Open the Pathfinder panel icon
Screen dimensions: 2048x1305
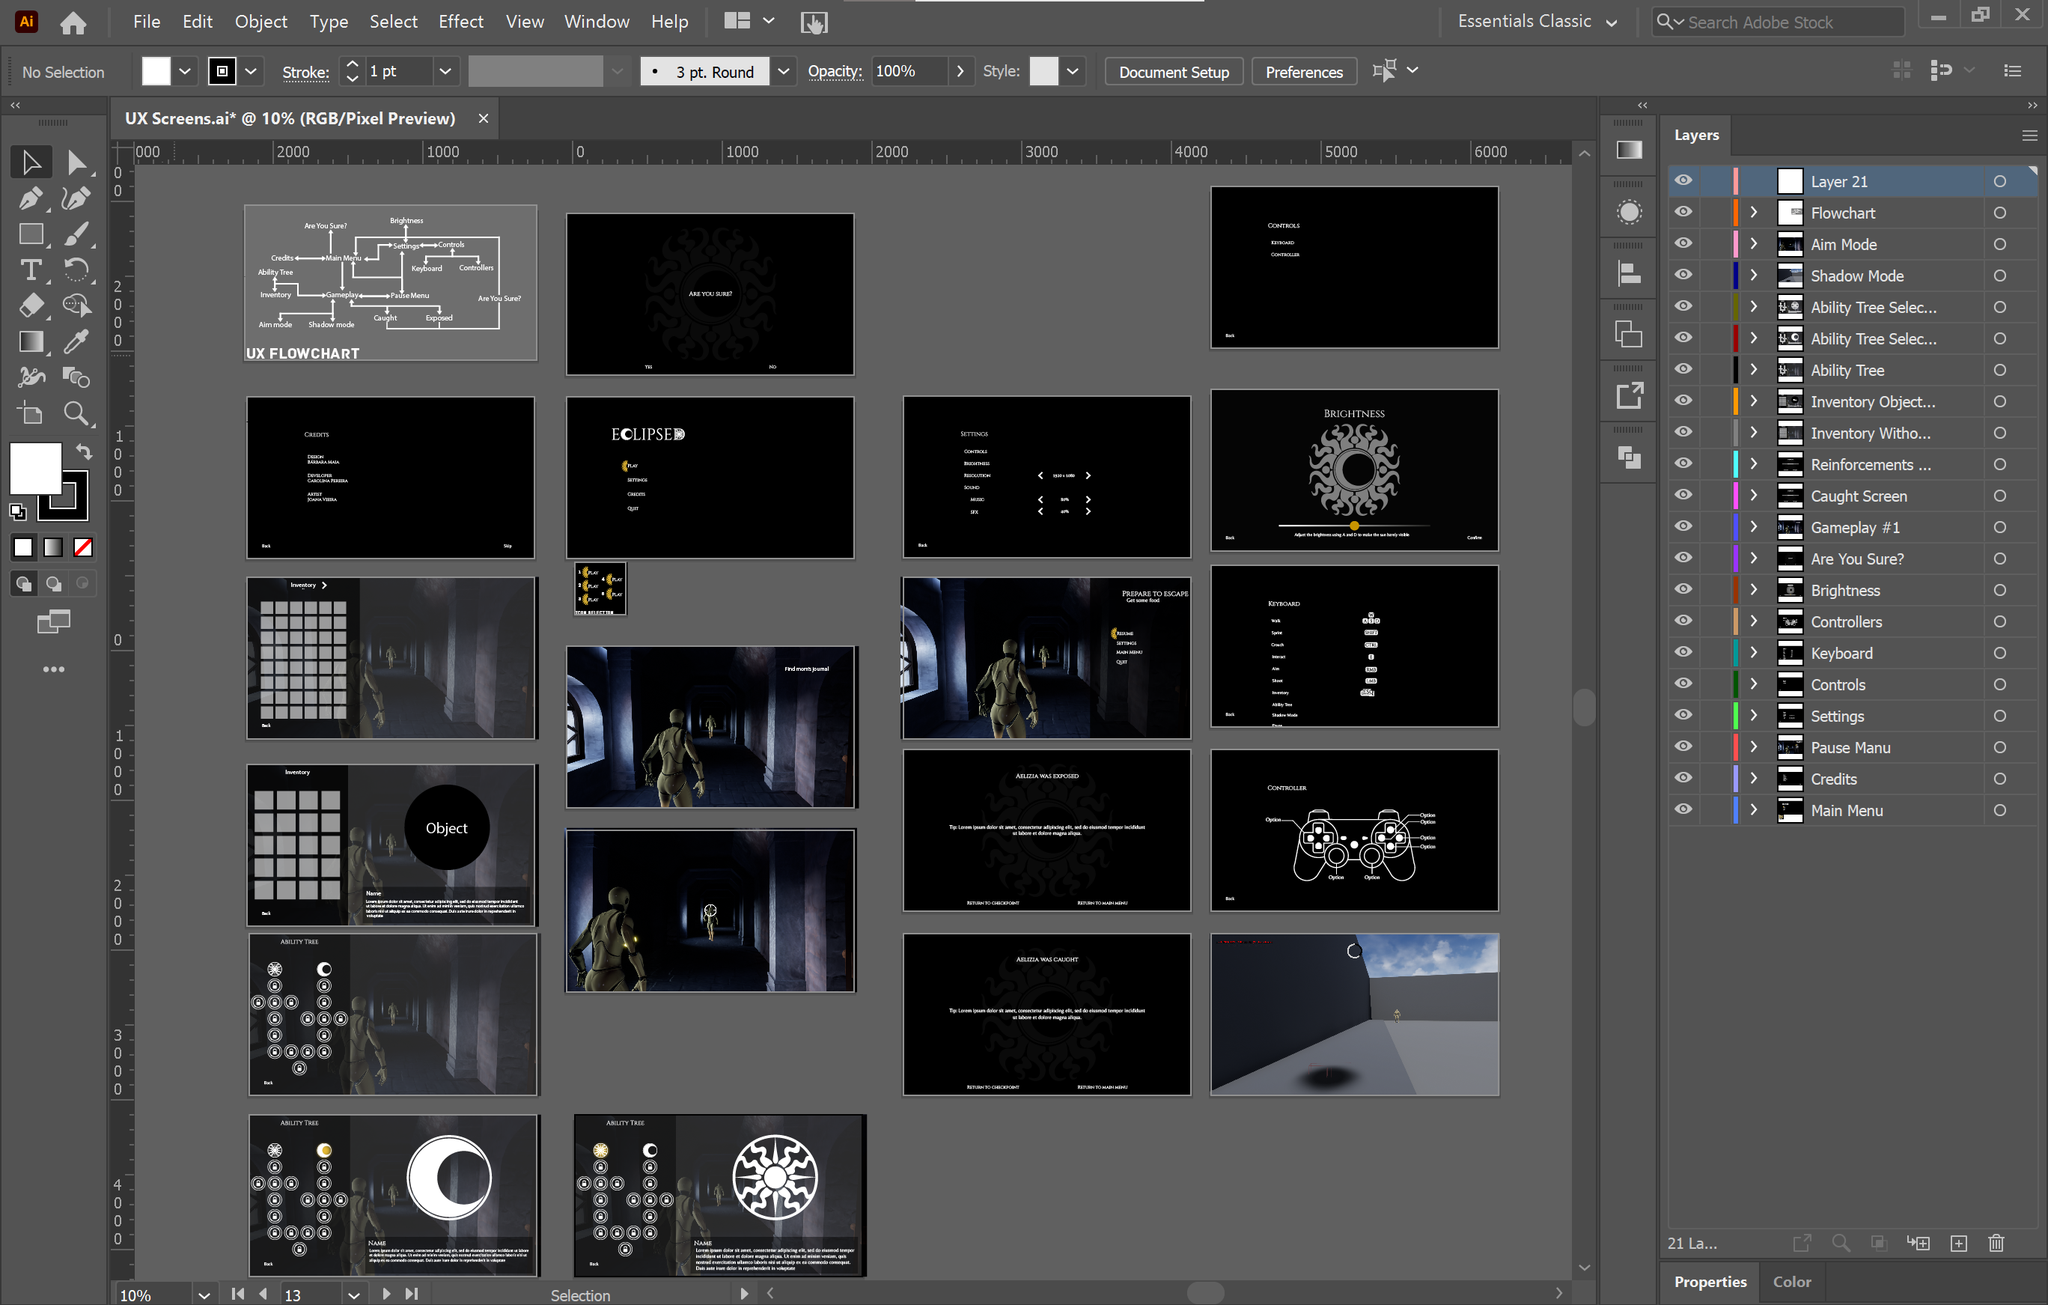coord(1629,457)
